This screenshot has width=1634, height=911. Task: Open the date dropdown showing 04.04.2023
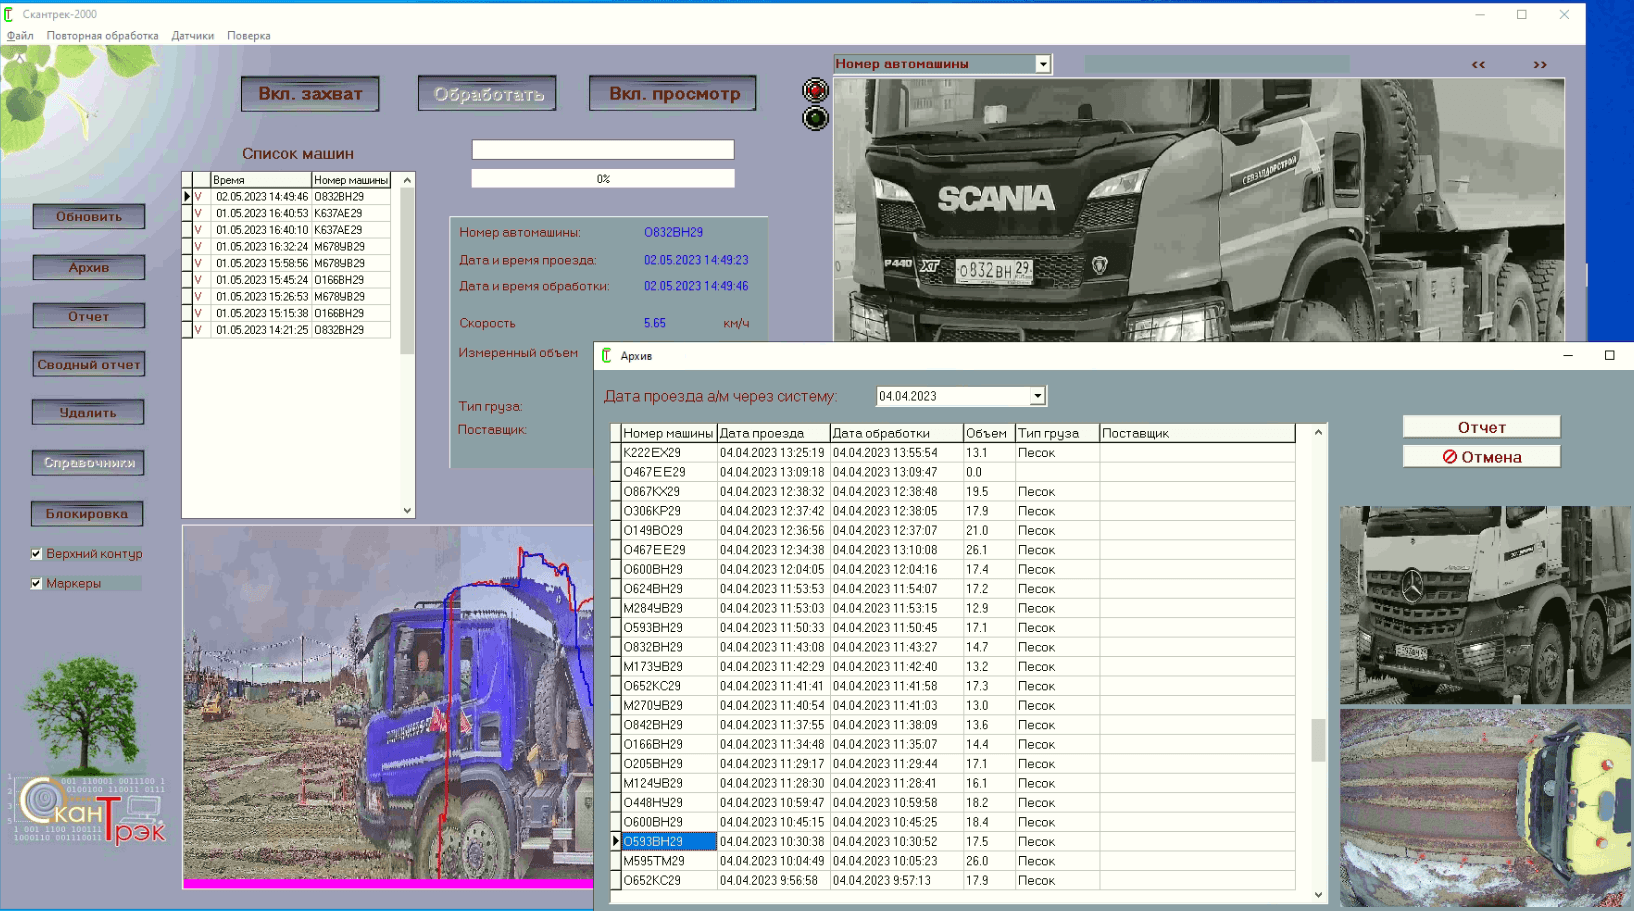coord(1037,396)
